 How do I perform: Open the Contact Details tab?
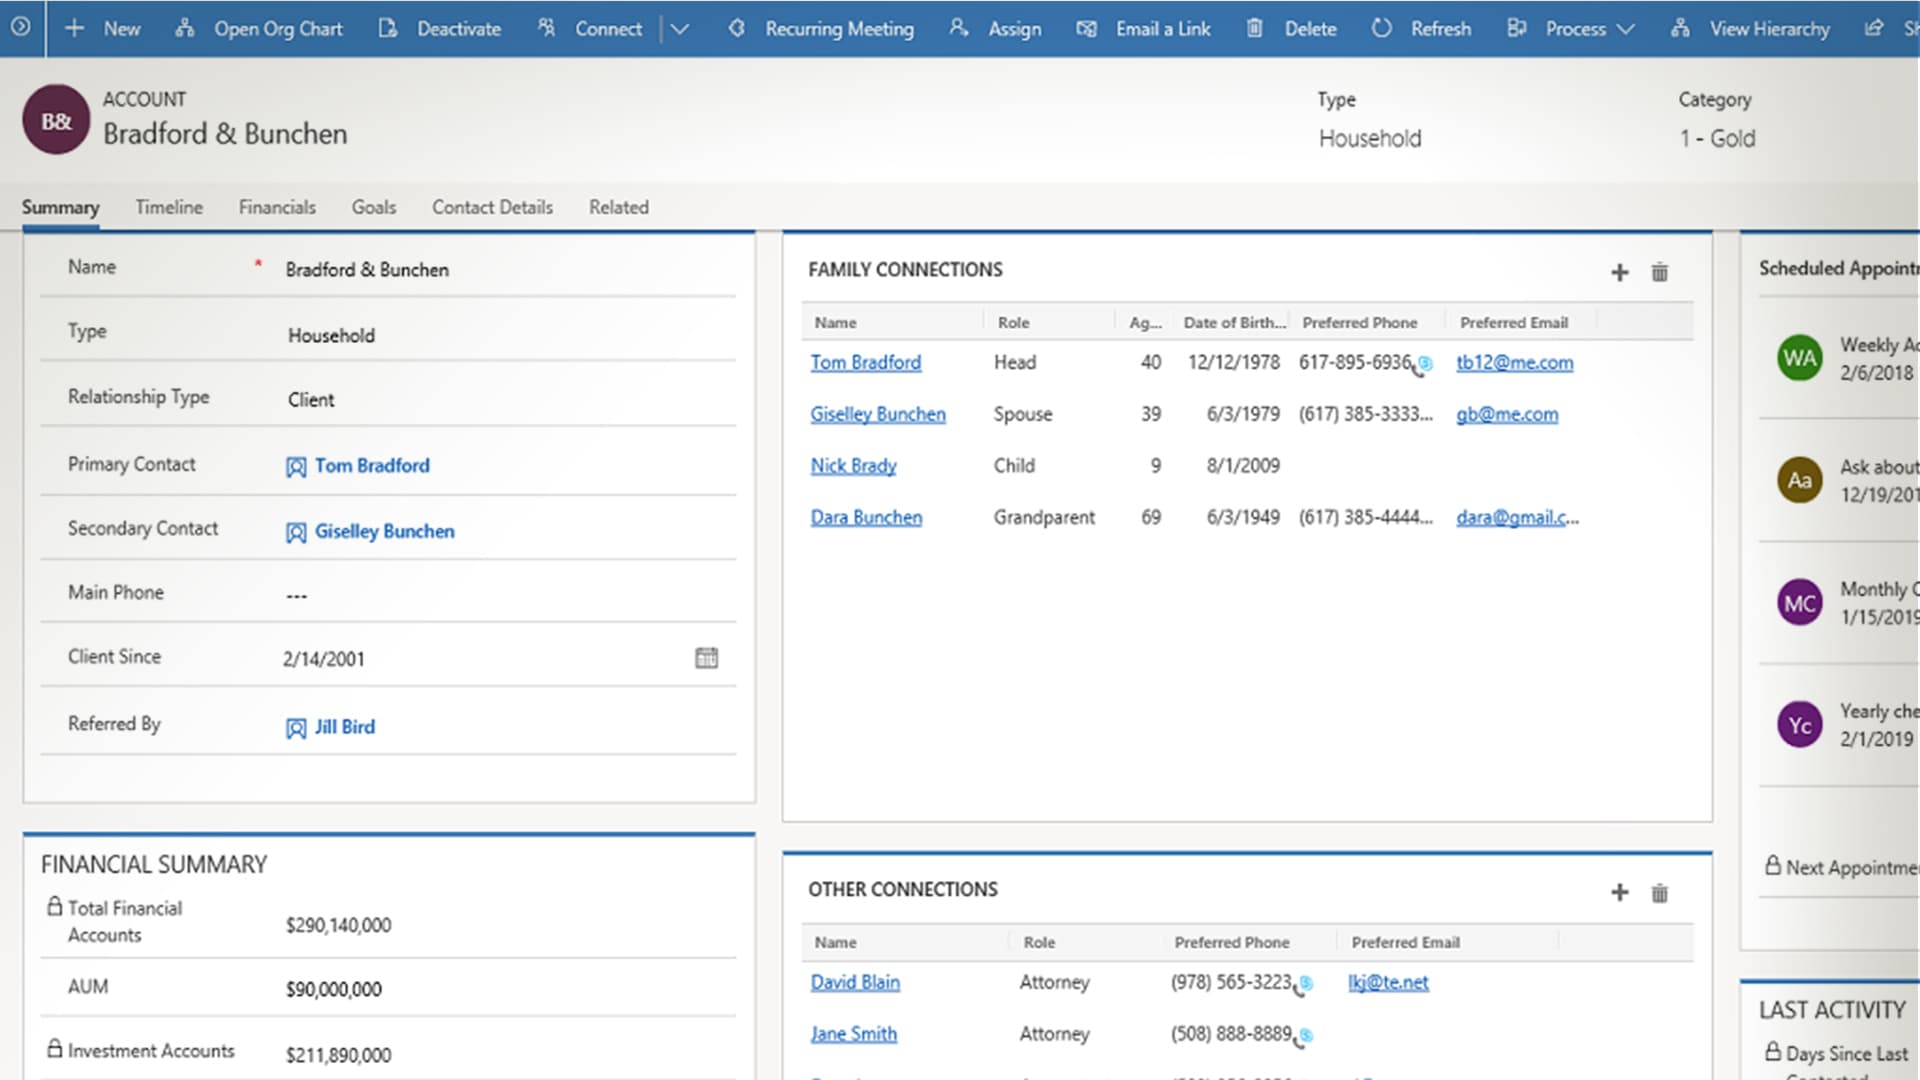click(492, 207)
